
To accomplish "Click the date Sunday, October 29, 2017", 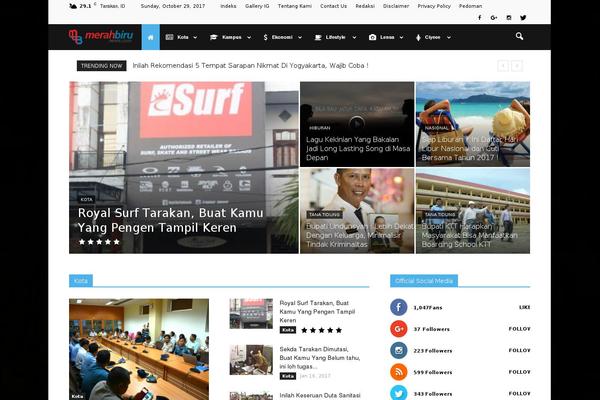I will click(x=173, y=6).
